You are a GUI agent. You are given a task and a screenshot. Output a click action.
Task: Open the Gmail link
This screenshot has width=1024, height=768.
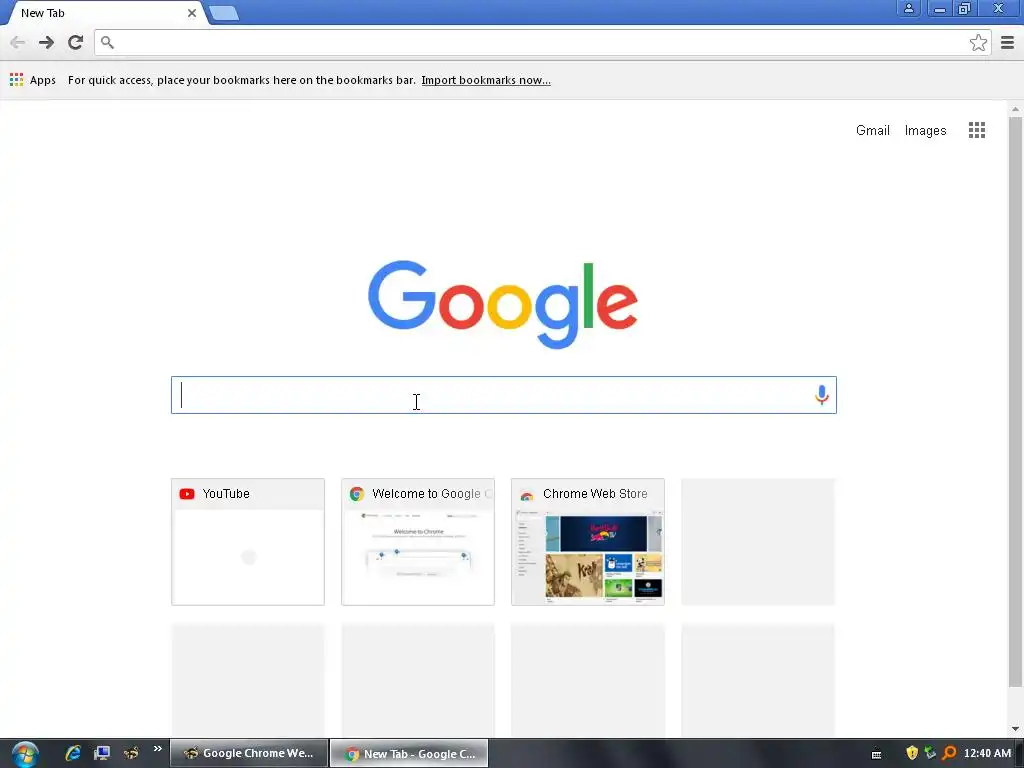[872, 131]
